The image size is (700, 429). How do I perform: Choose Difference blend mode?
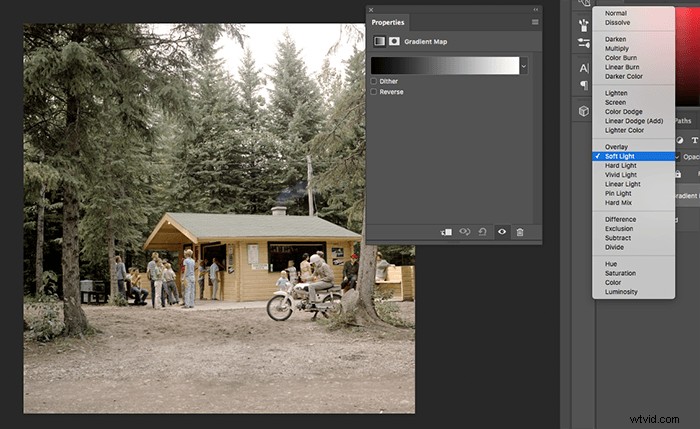coord(633,219)
